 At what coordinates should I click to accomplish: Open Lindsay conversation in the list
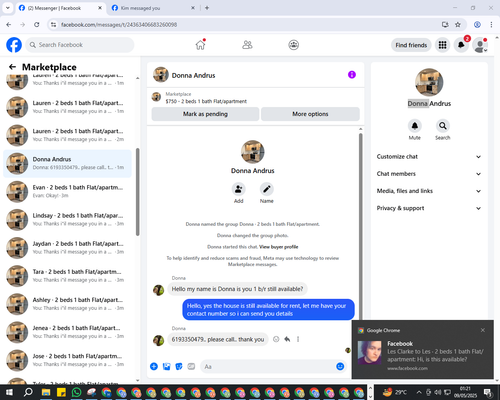pos(67,219)
